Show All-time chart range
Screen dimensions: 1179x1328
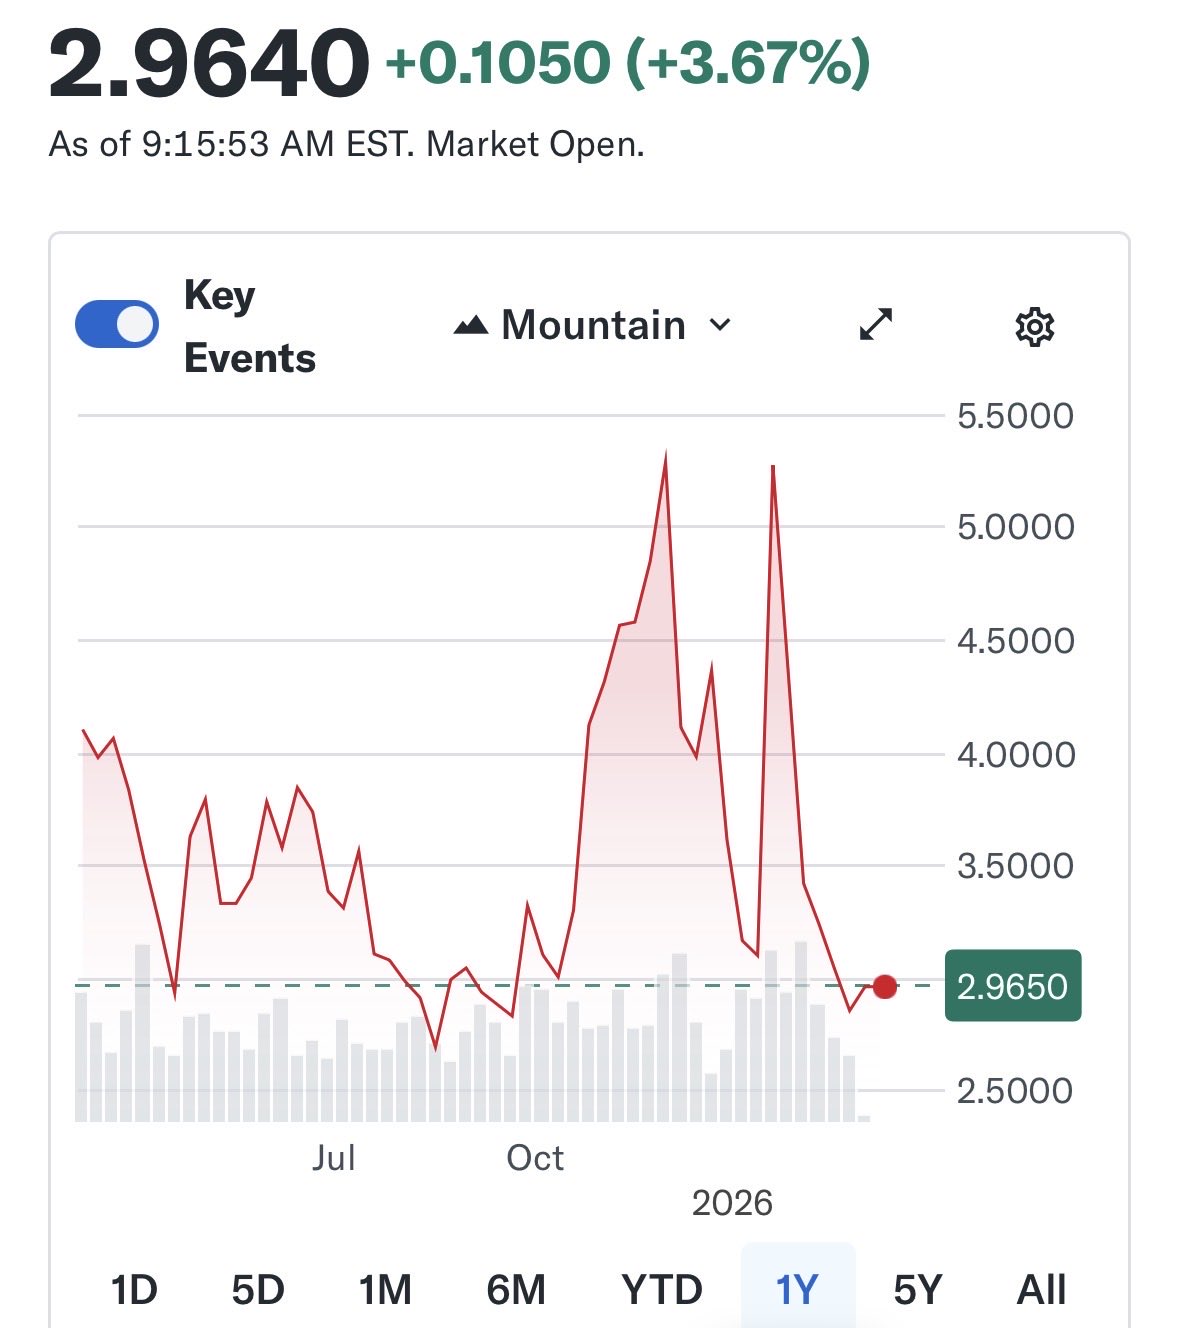point(1041,1290)
